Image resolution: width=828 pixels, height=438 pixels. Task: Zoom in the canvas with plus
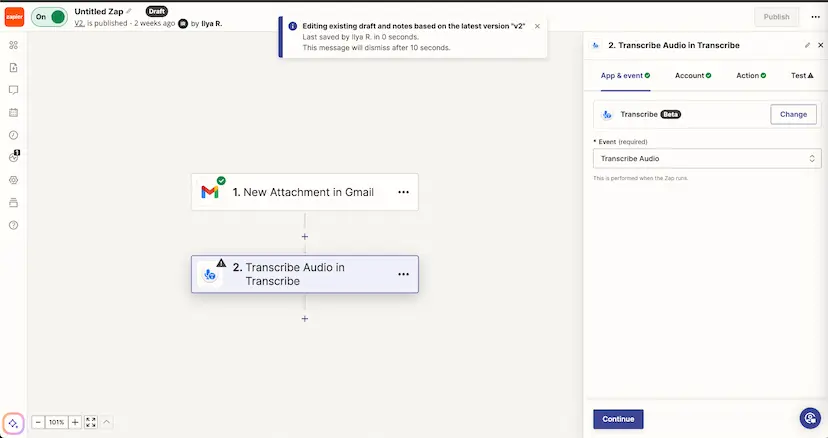point(75,422)
